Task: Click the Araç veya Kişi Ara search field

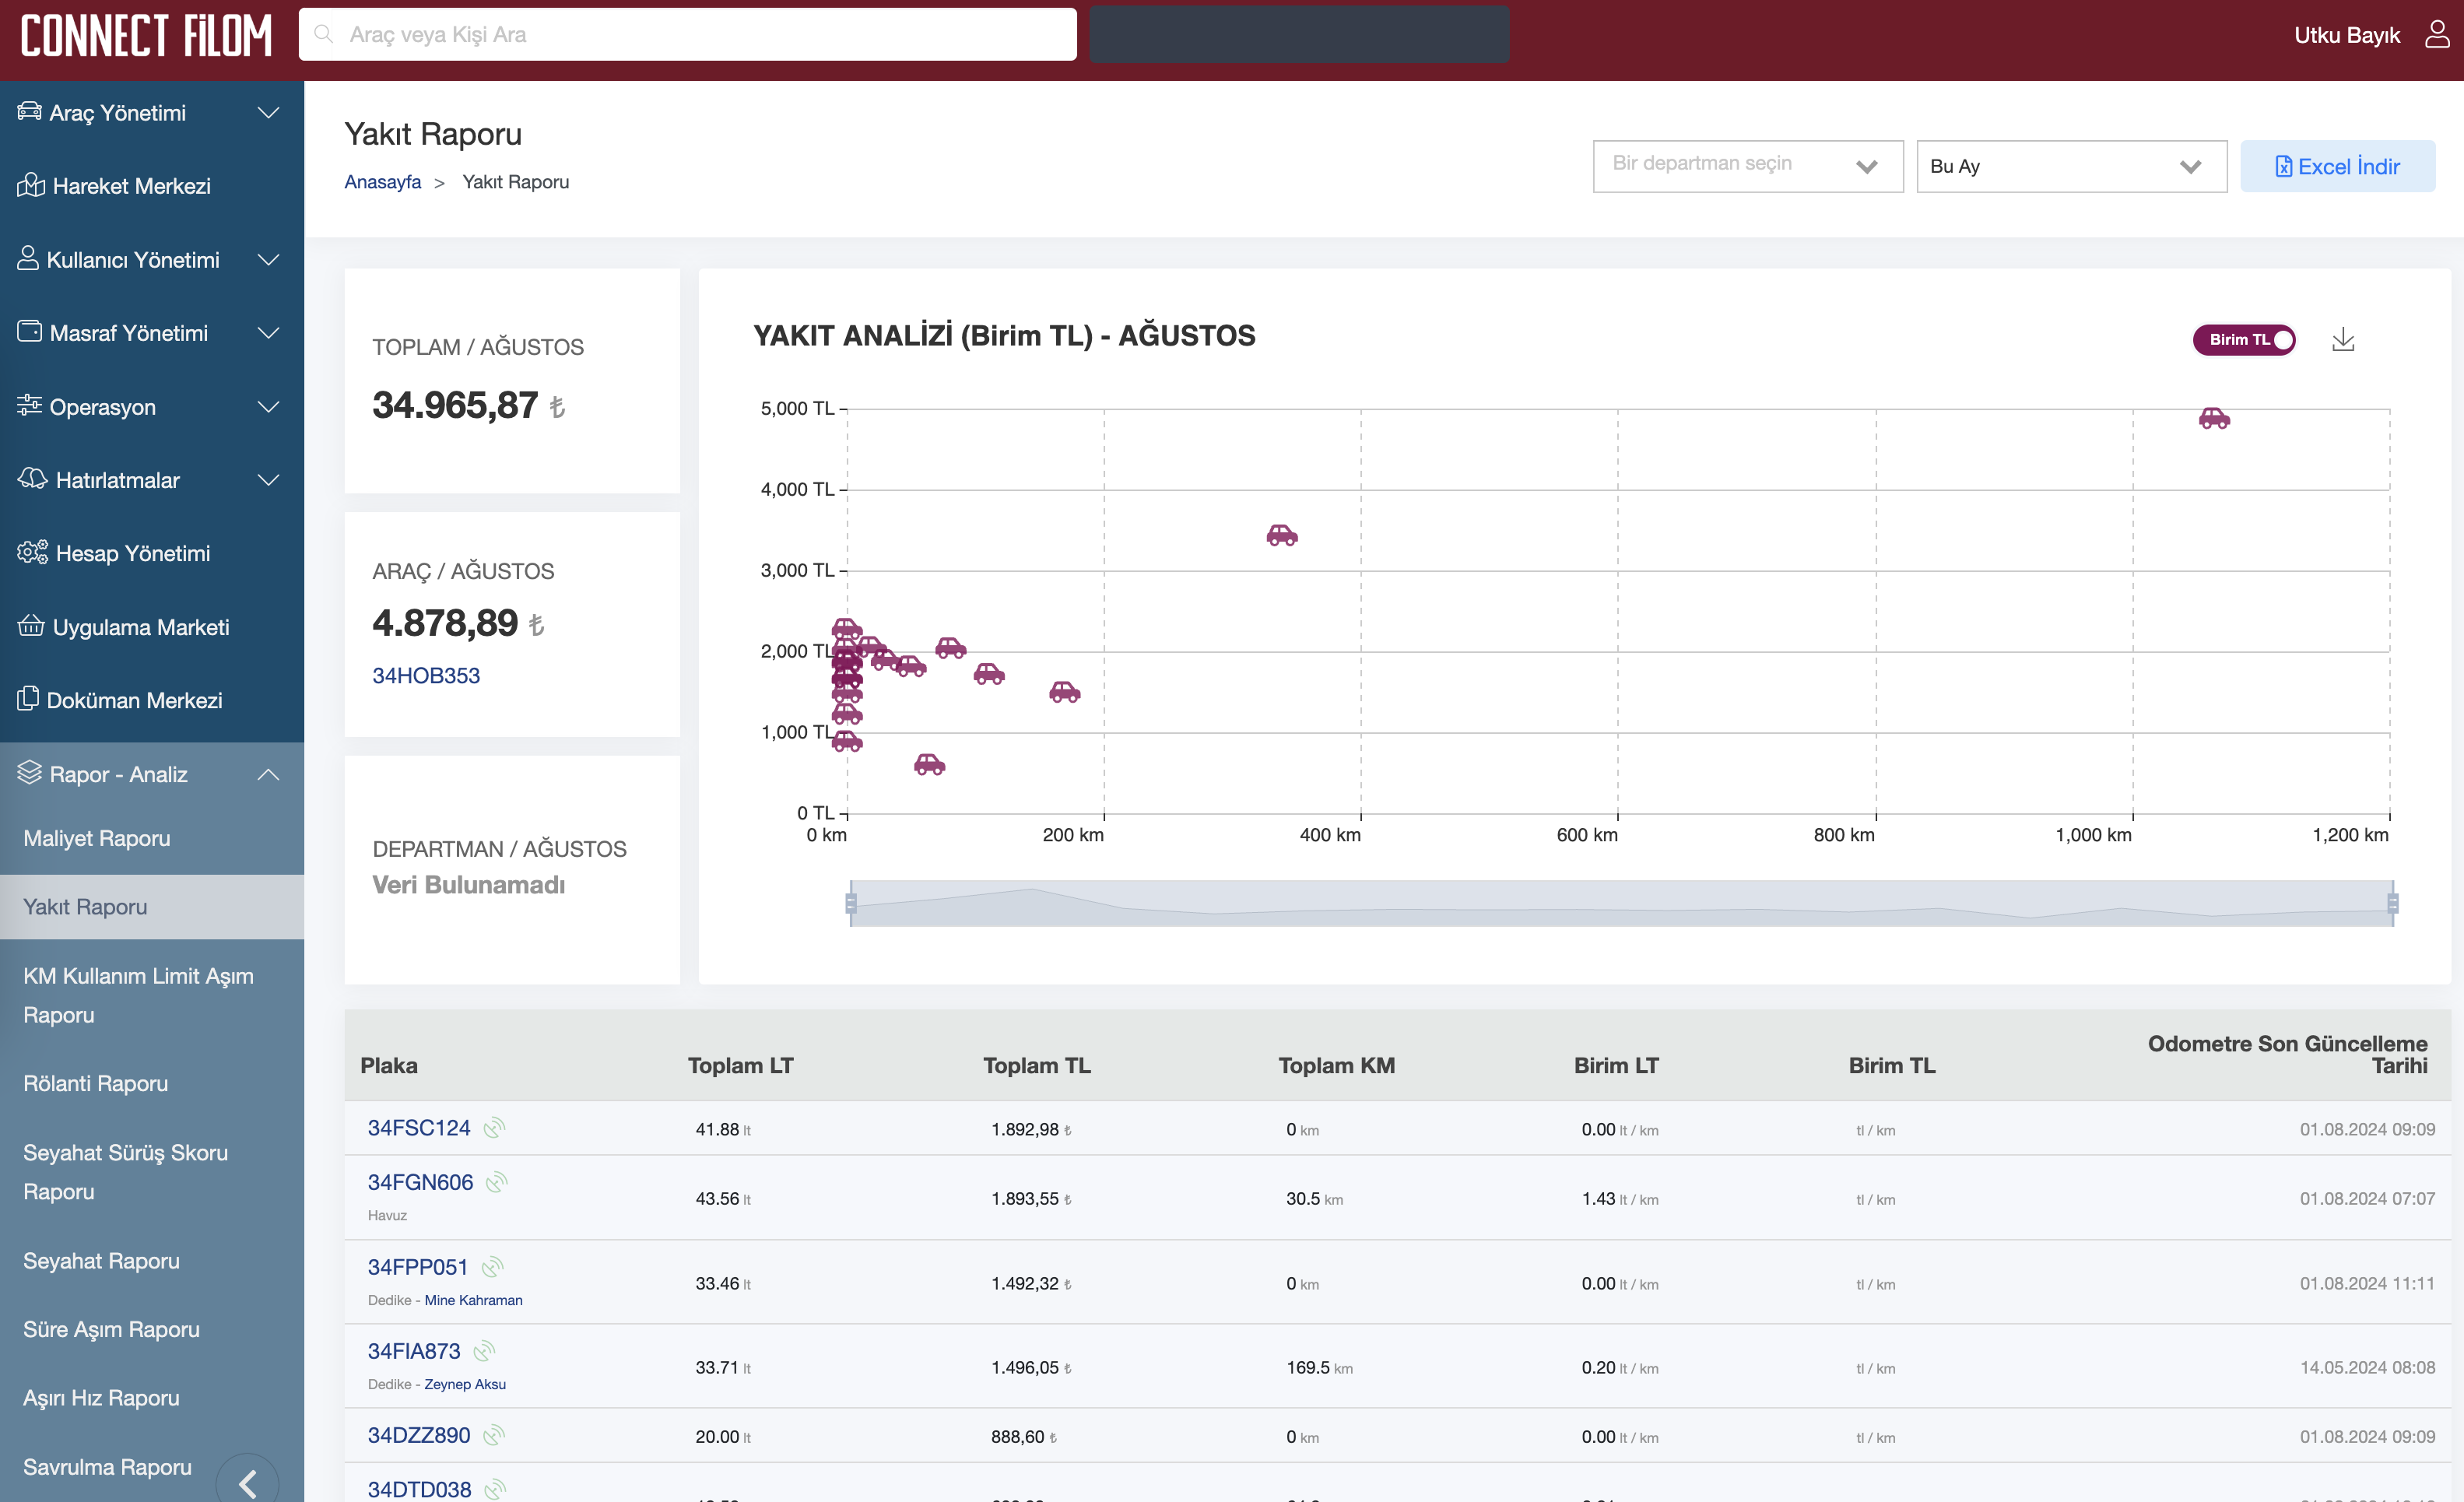Action: click(x=687, y=34)
